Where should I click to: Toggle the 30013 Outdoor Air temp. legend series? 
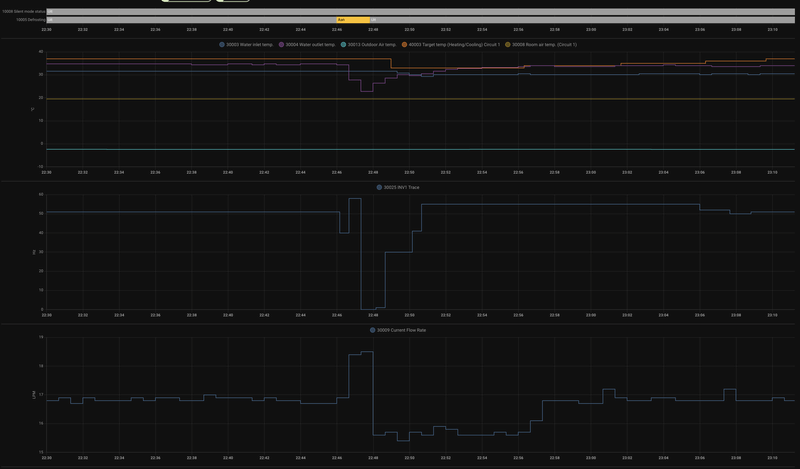coord(368,44)
